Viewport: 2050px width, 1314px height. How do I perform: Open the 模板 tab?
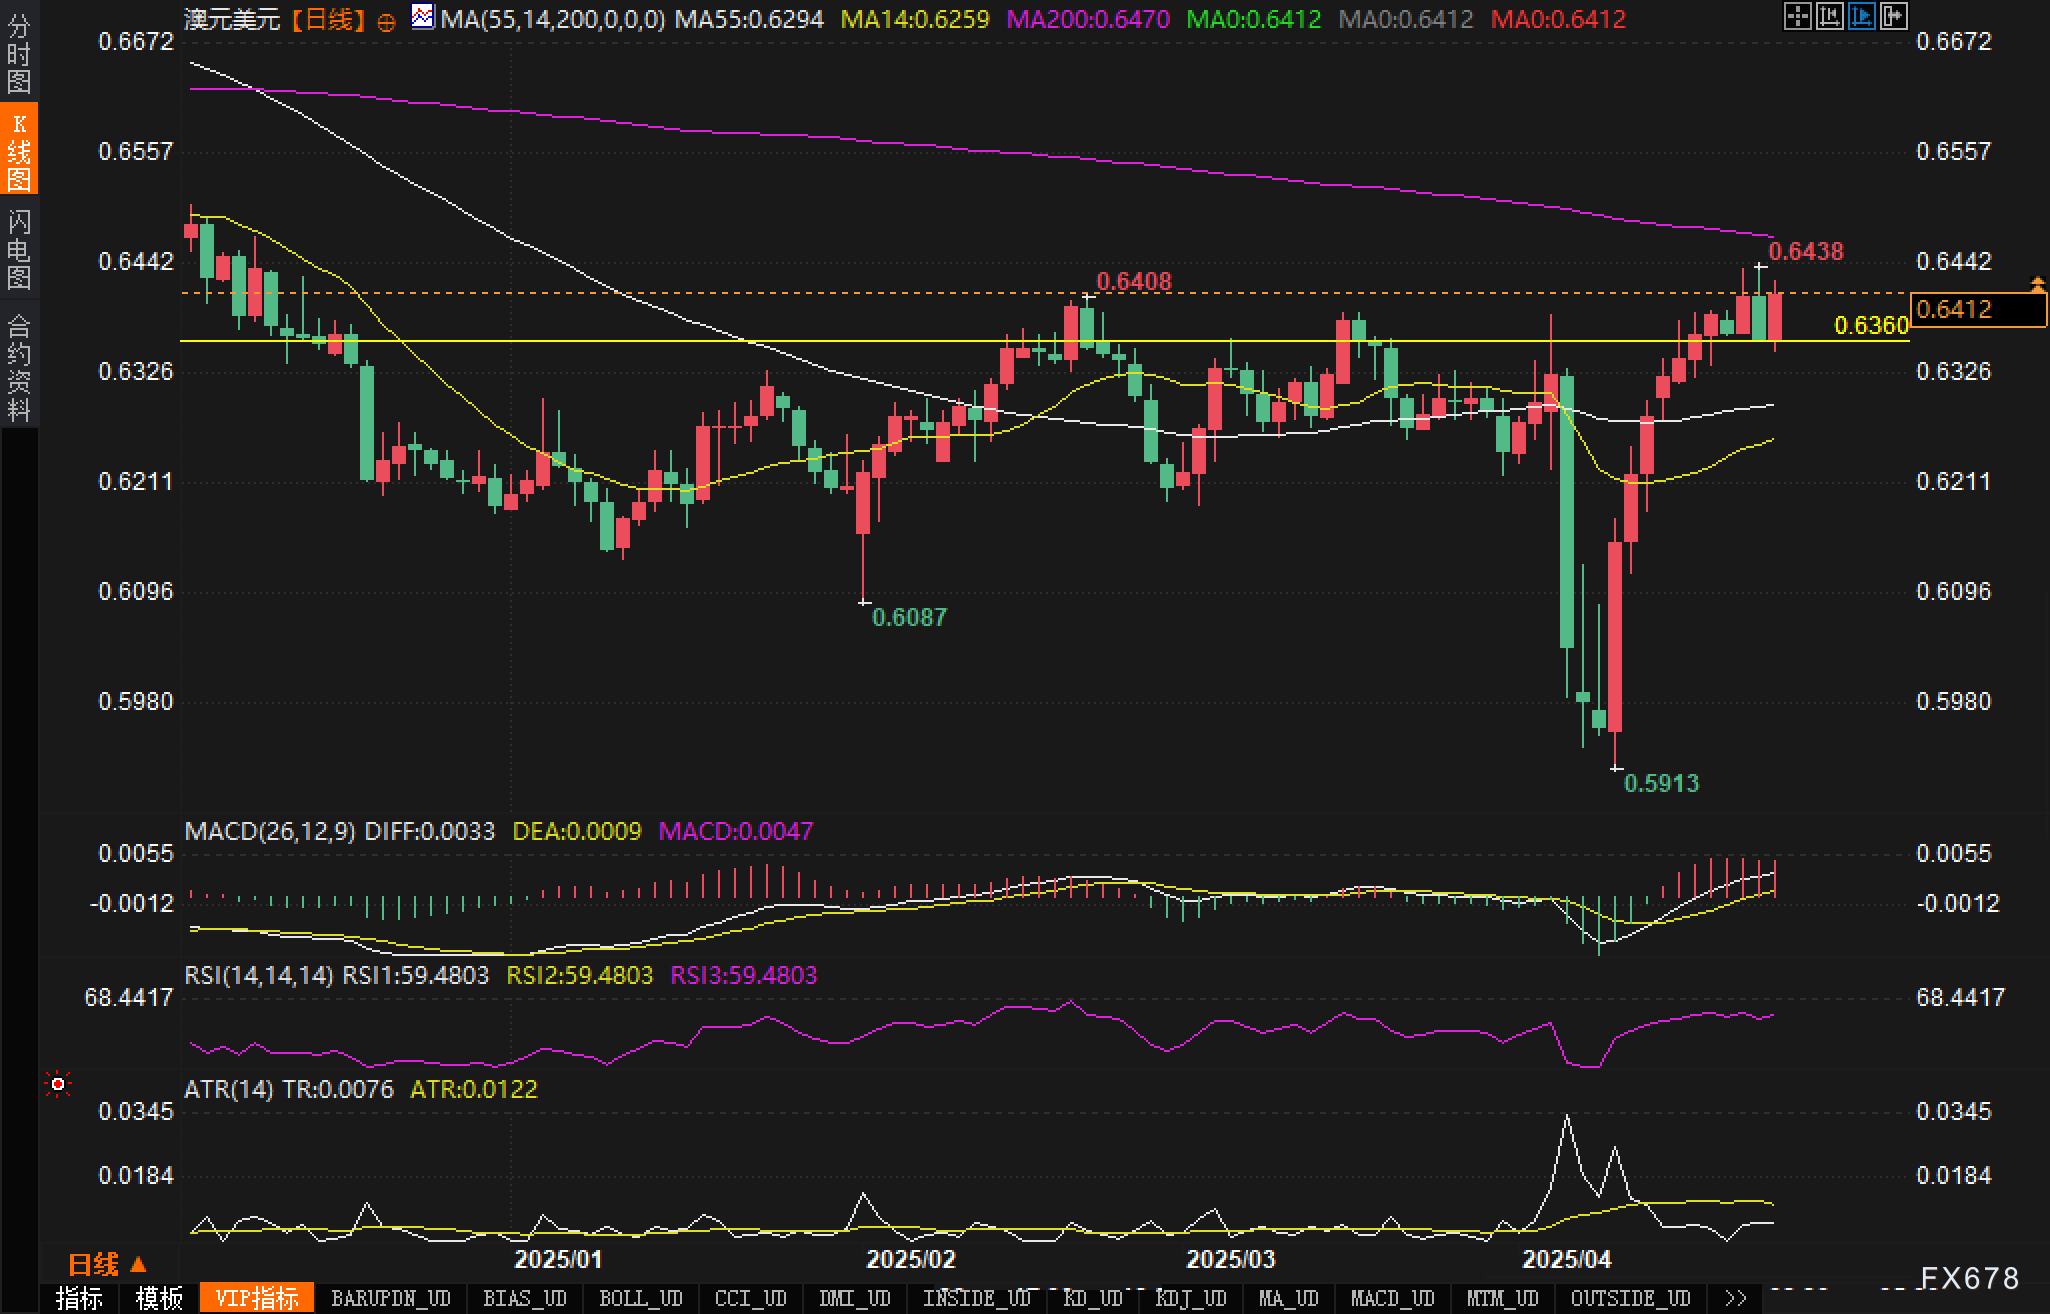[159, 1298]
